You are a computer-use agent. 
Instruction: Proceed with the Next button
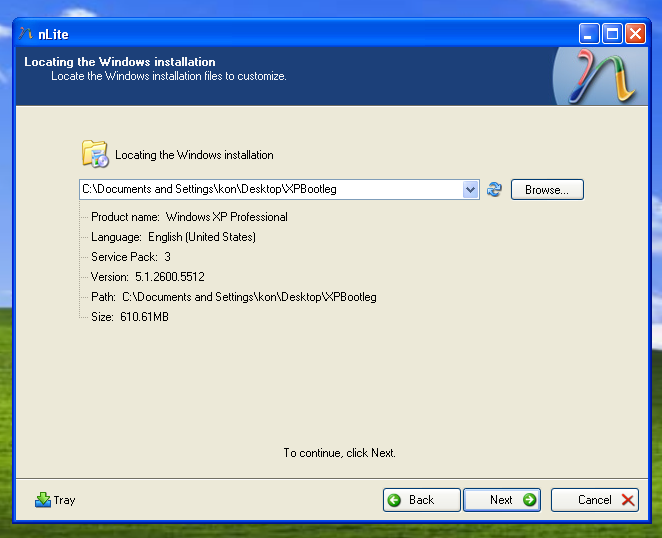(502, 500)
